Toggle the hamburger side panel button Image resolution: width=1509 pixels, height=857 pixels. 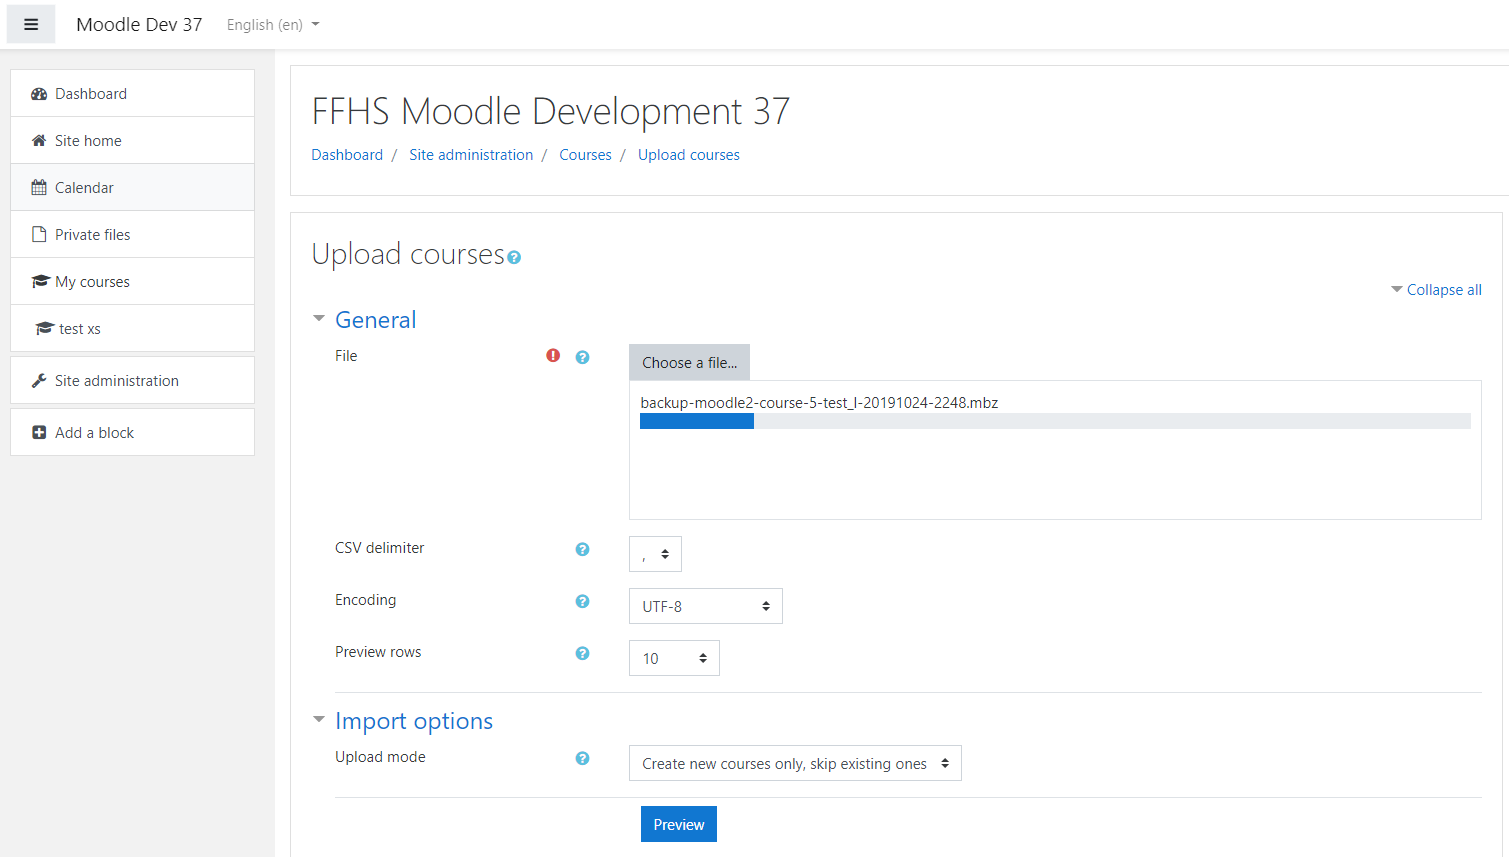tap(31, 25)
